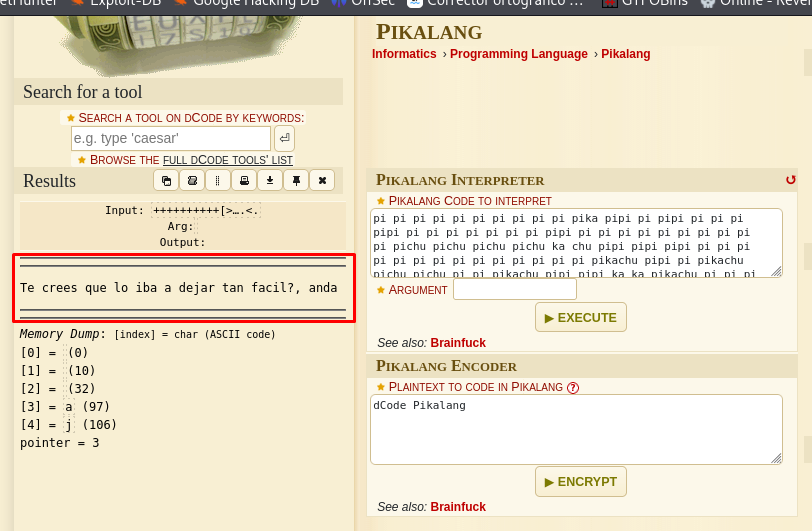The width and height of the screenshot is (812, 531).
Task: Click the 'Pikalang Interpreter' section heading
Action: (460, 180)
